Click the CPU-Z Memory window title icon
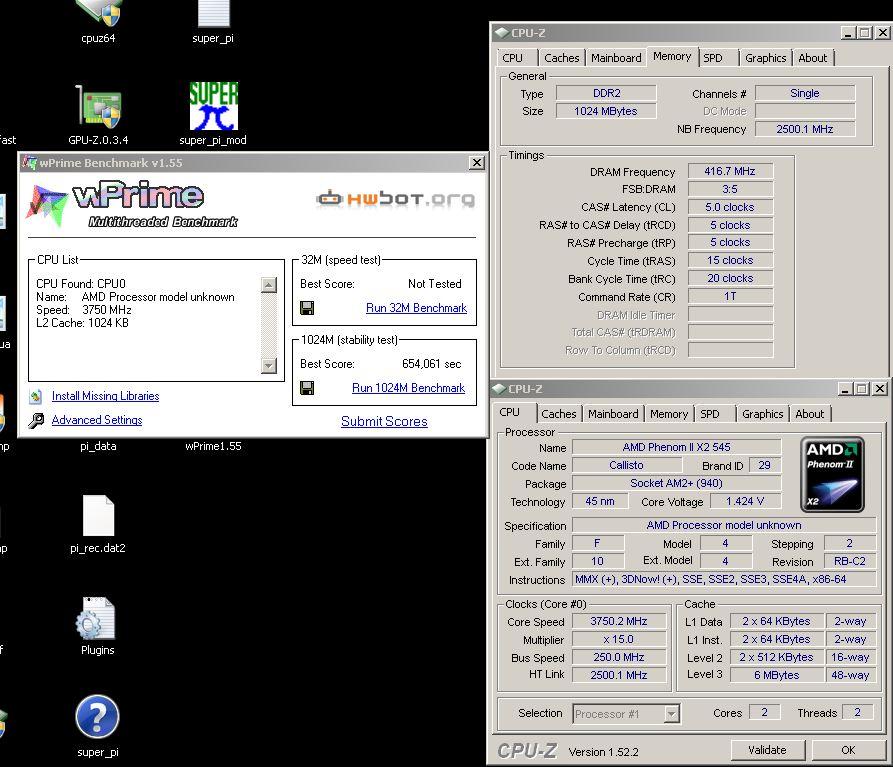The height and width of the screenshot is (767, 893). click(x=501, y=33)
